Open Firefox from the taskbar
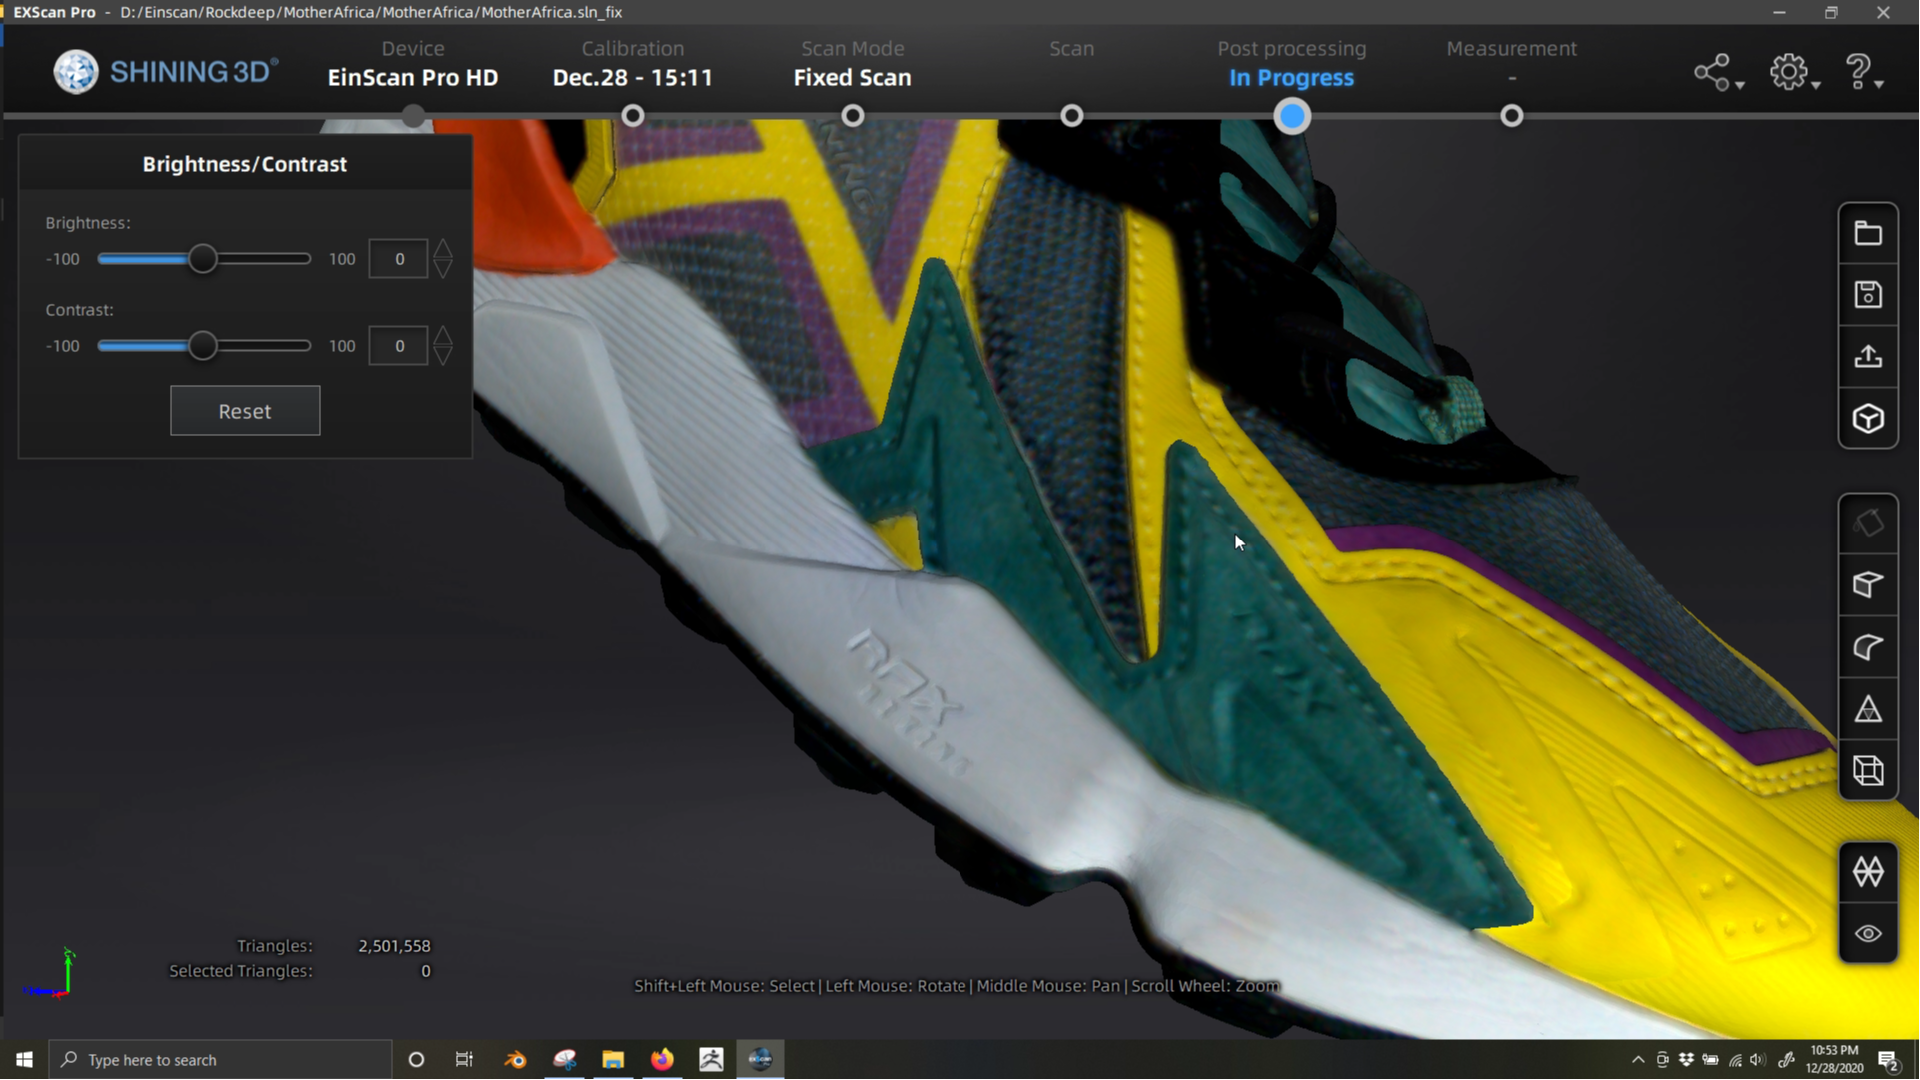1920x1080 pixels. tap(662, 1060)
